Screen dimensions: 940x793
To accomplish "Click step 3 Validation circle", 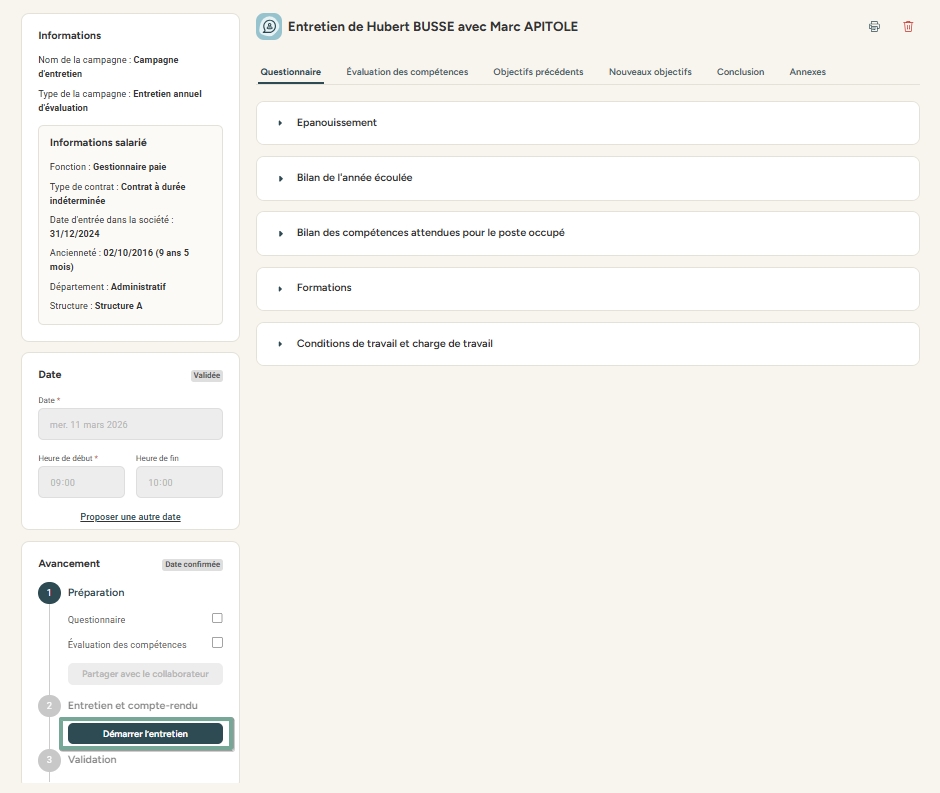I will tap(49, 760).
